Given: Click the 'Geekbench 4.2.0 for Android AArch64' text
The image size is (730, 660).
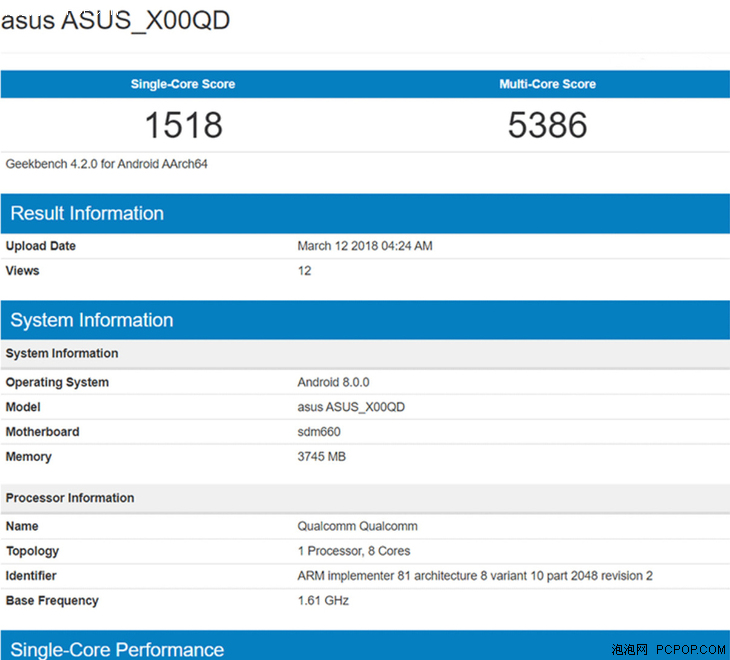Looking at the screenshot, I should click(106, 164).
